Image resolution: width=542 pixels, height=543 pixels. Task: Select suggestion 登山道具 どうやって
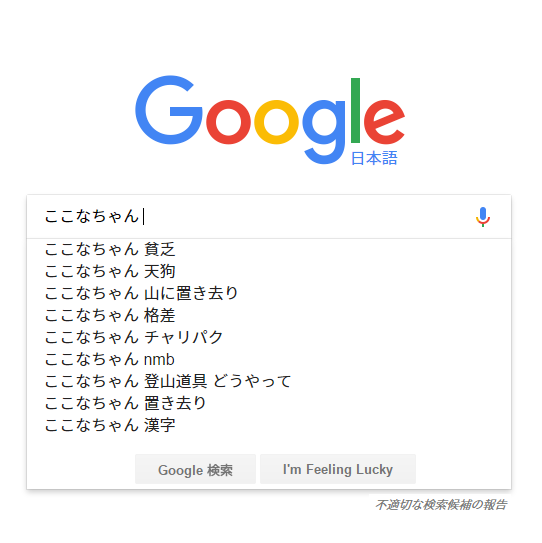pyautogui.click(x=269, y=381)
